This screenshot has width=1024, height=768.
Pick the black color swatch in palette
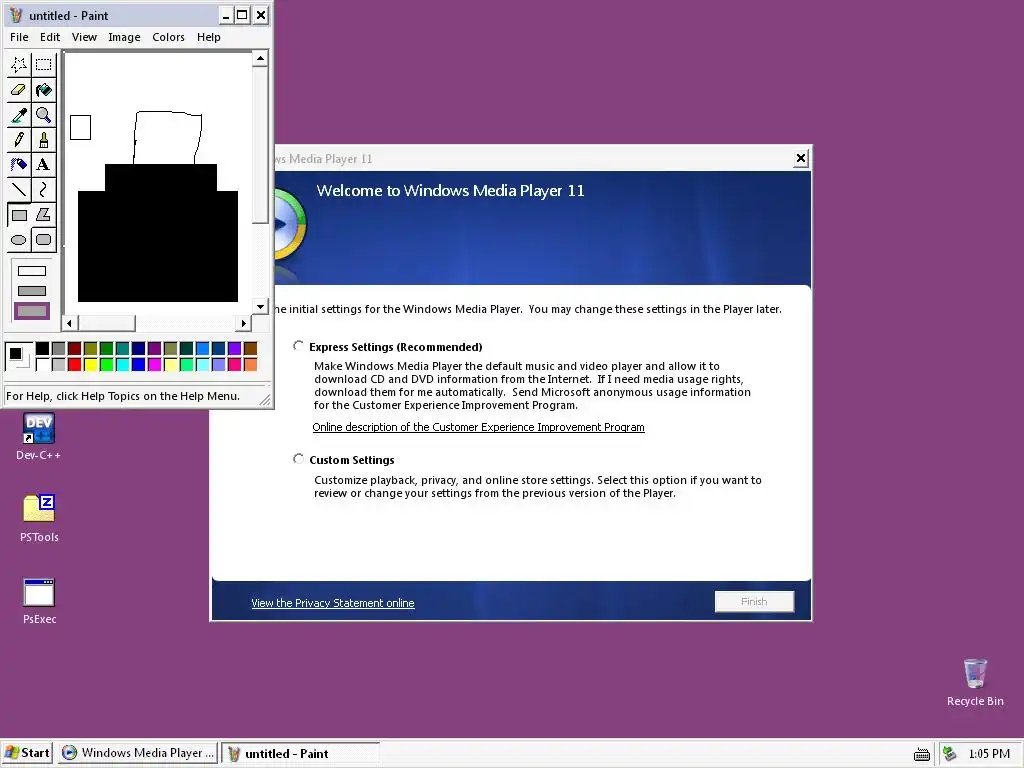42,349
